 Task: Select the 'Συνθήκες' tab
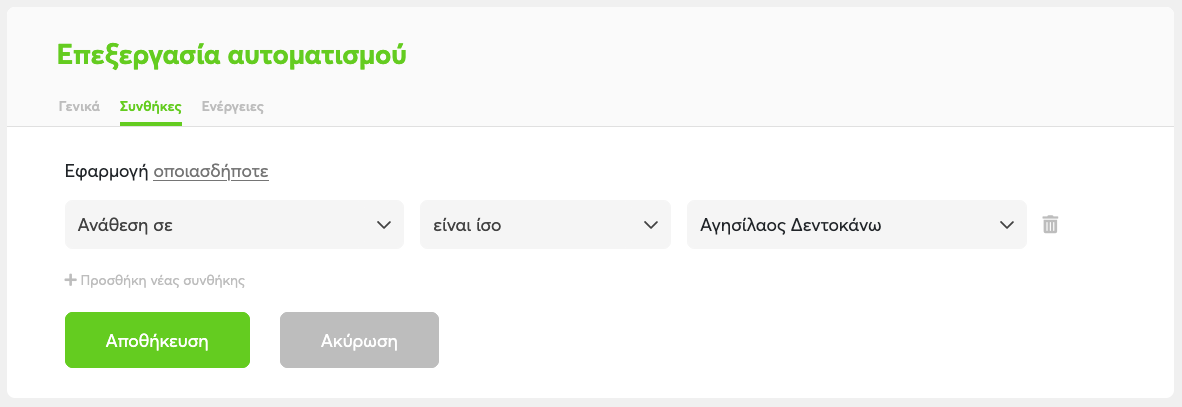click(150, 106)
